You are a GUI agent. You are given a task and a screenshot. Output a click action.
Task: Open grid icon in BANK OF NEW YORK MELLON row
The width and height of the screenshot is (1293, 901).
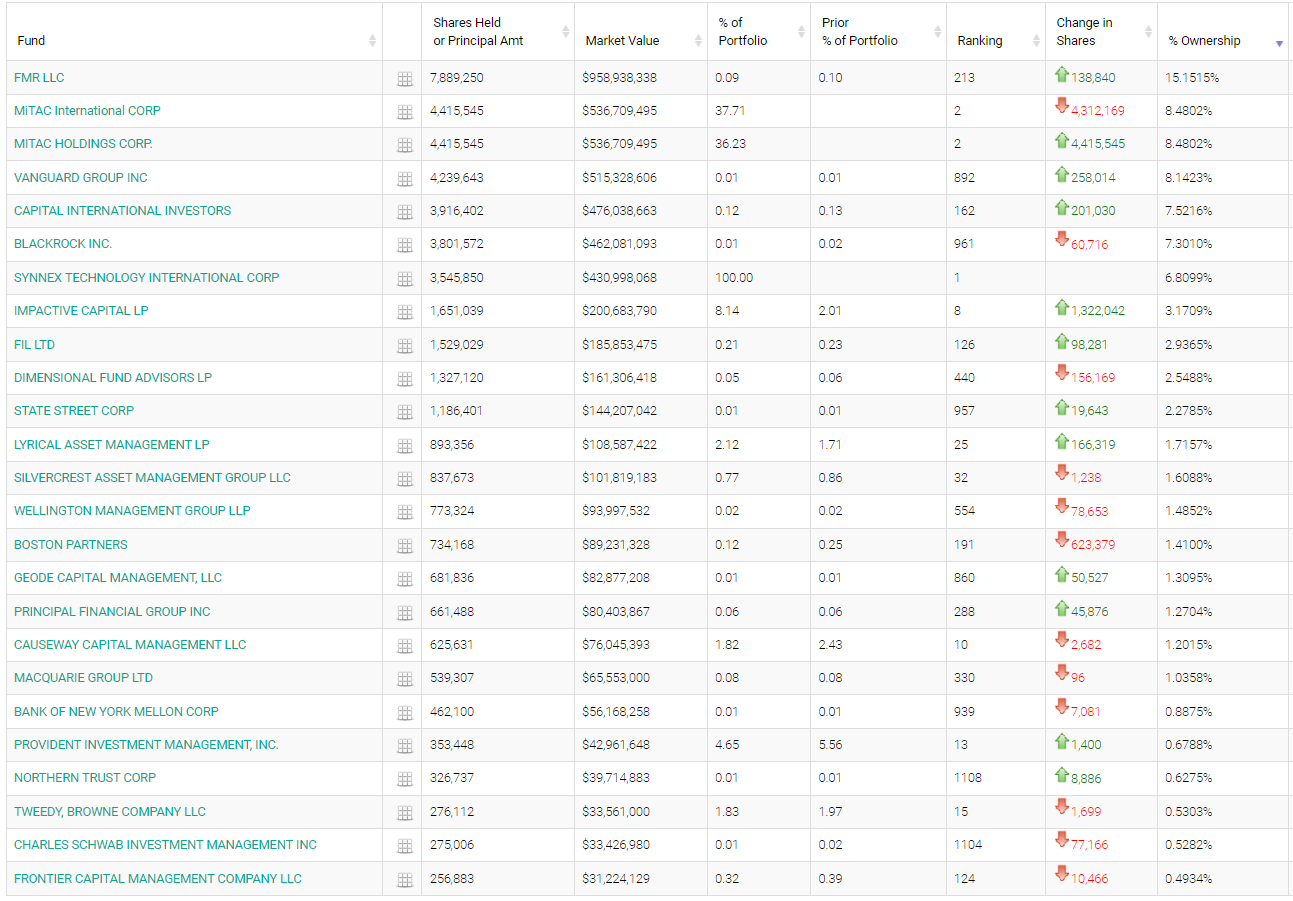tap(405, 713)
